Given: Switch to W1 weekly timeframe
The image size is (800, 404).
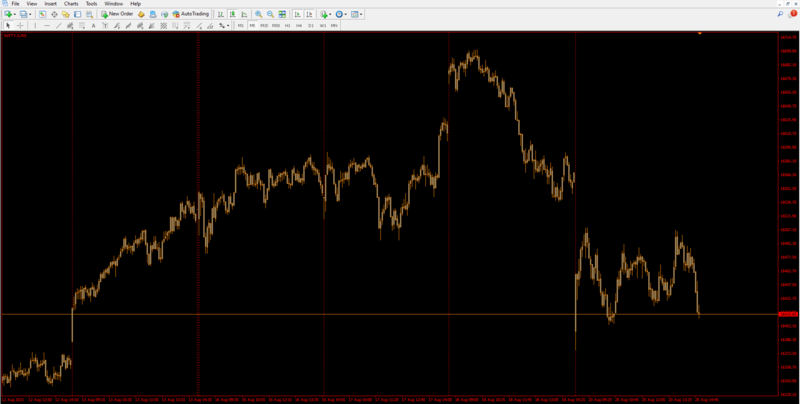Looking at the screenshot, I should pyautogui.click(x=322, y=26).
